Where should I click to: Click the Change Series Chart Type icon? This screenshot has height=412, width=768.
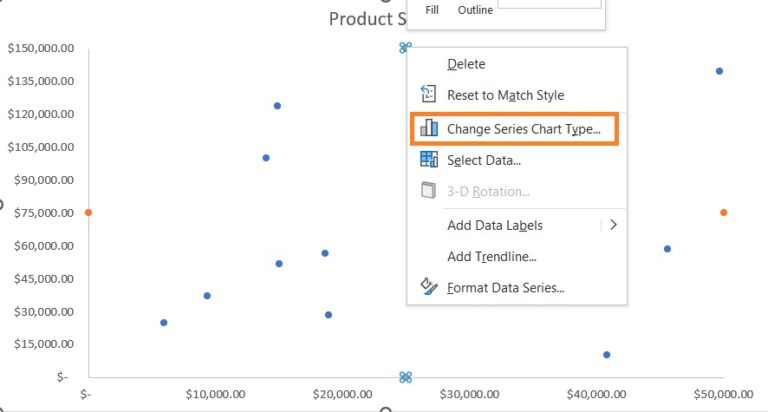tap(429, 128)
